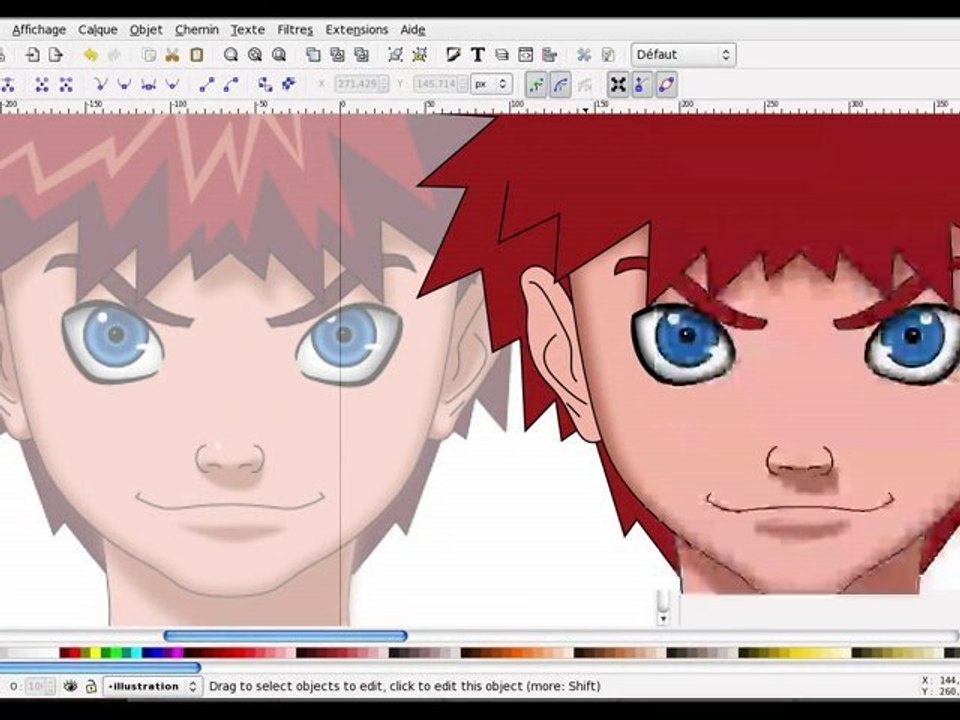Click the Export document icon
This screenshot has height=720, width=960.
click(x=56, y=55)
